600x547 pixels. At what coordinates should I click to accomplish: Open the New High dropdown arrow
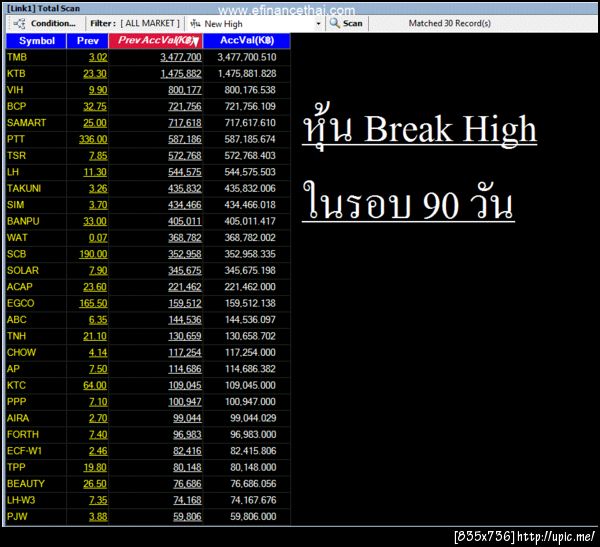318,24
